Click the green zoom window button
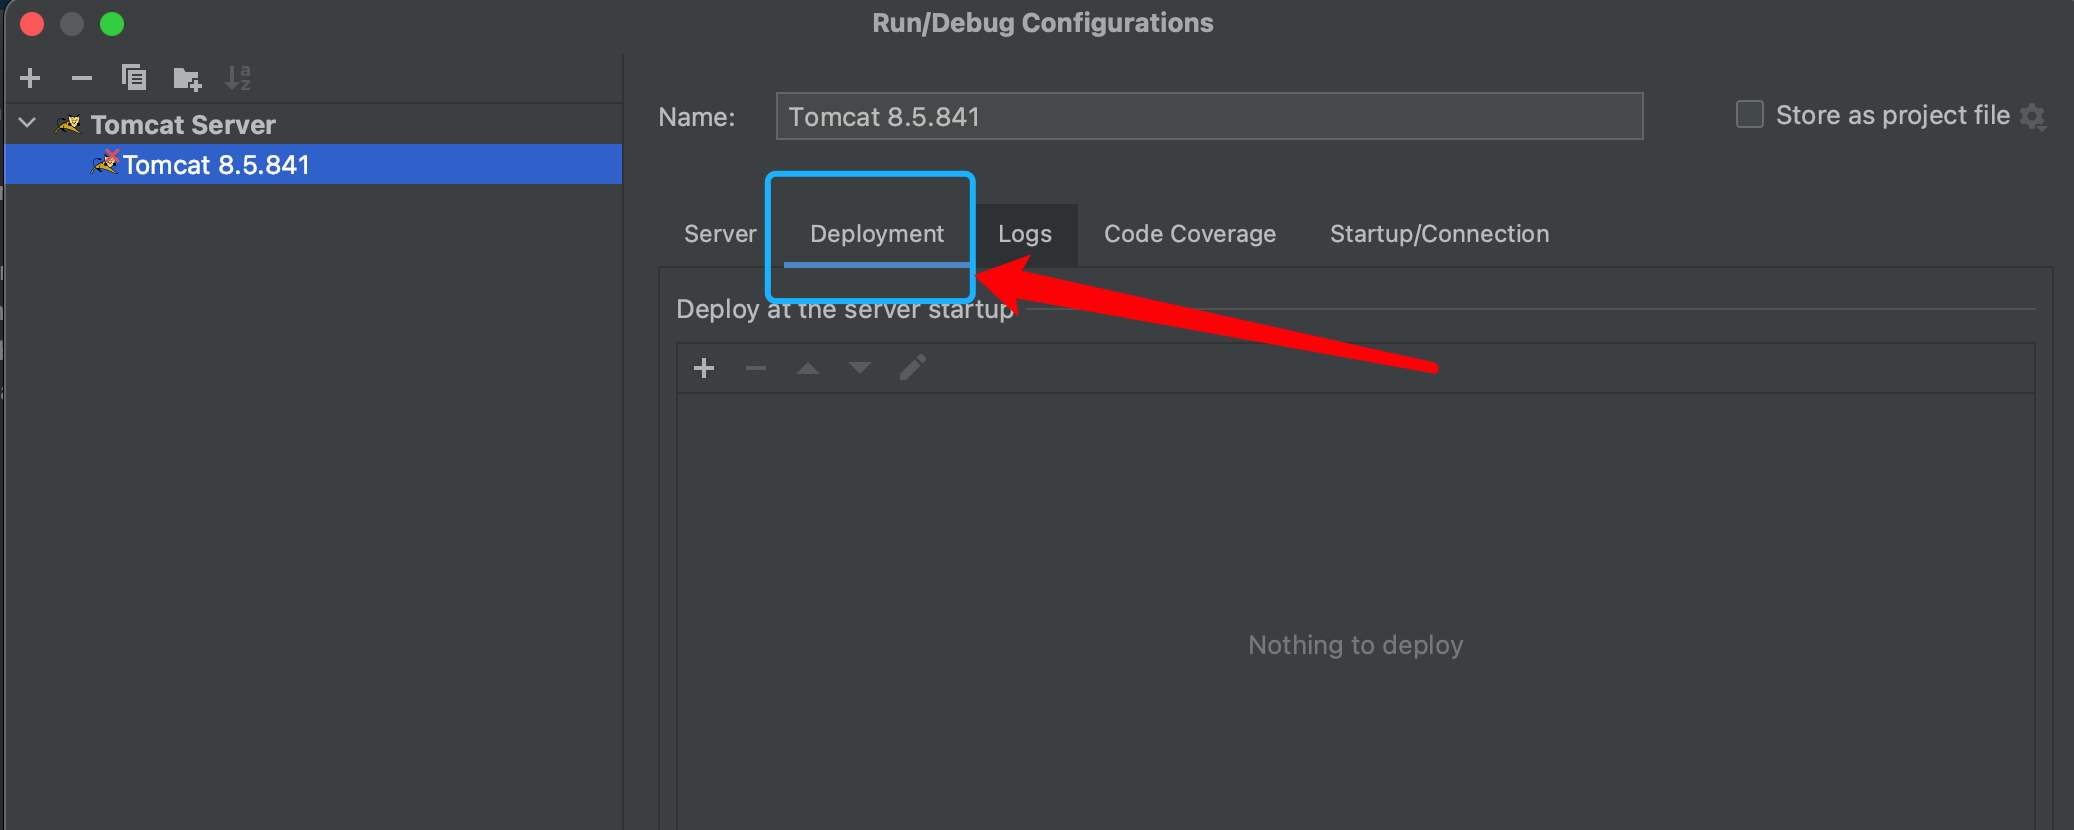The height and width of the screenshot is (830, 2074). click(x=112, y=24)
